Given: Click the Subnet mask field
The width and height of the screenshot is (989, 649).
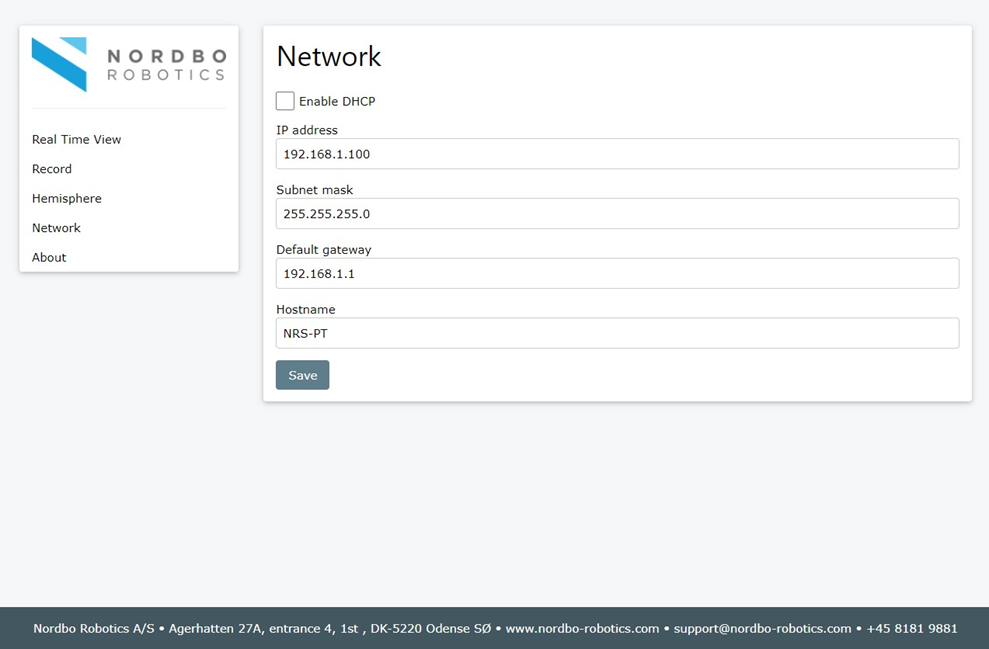Looking at the screenshot, I should pyautogui.click(x=617, y=214).
